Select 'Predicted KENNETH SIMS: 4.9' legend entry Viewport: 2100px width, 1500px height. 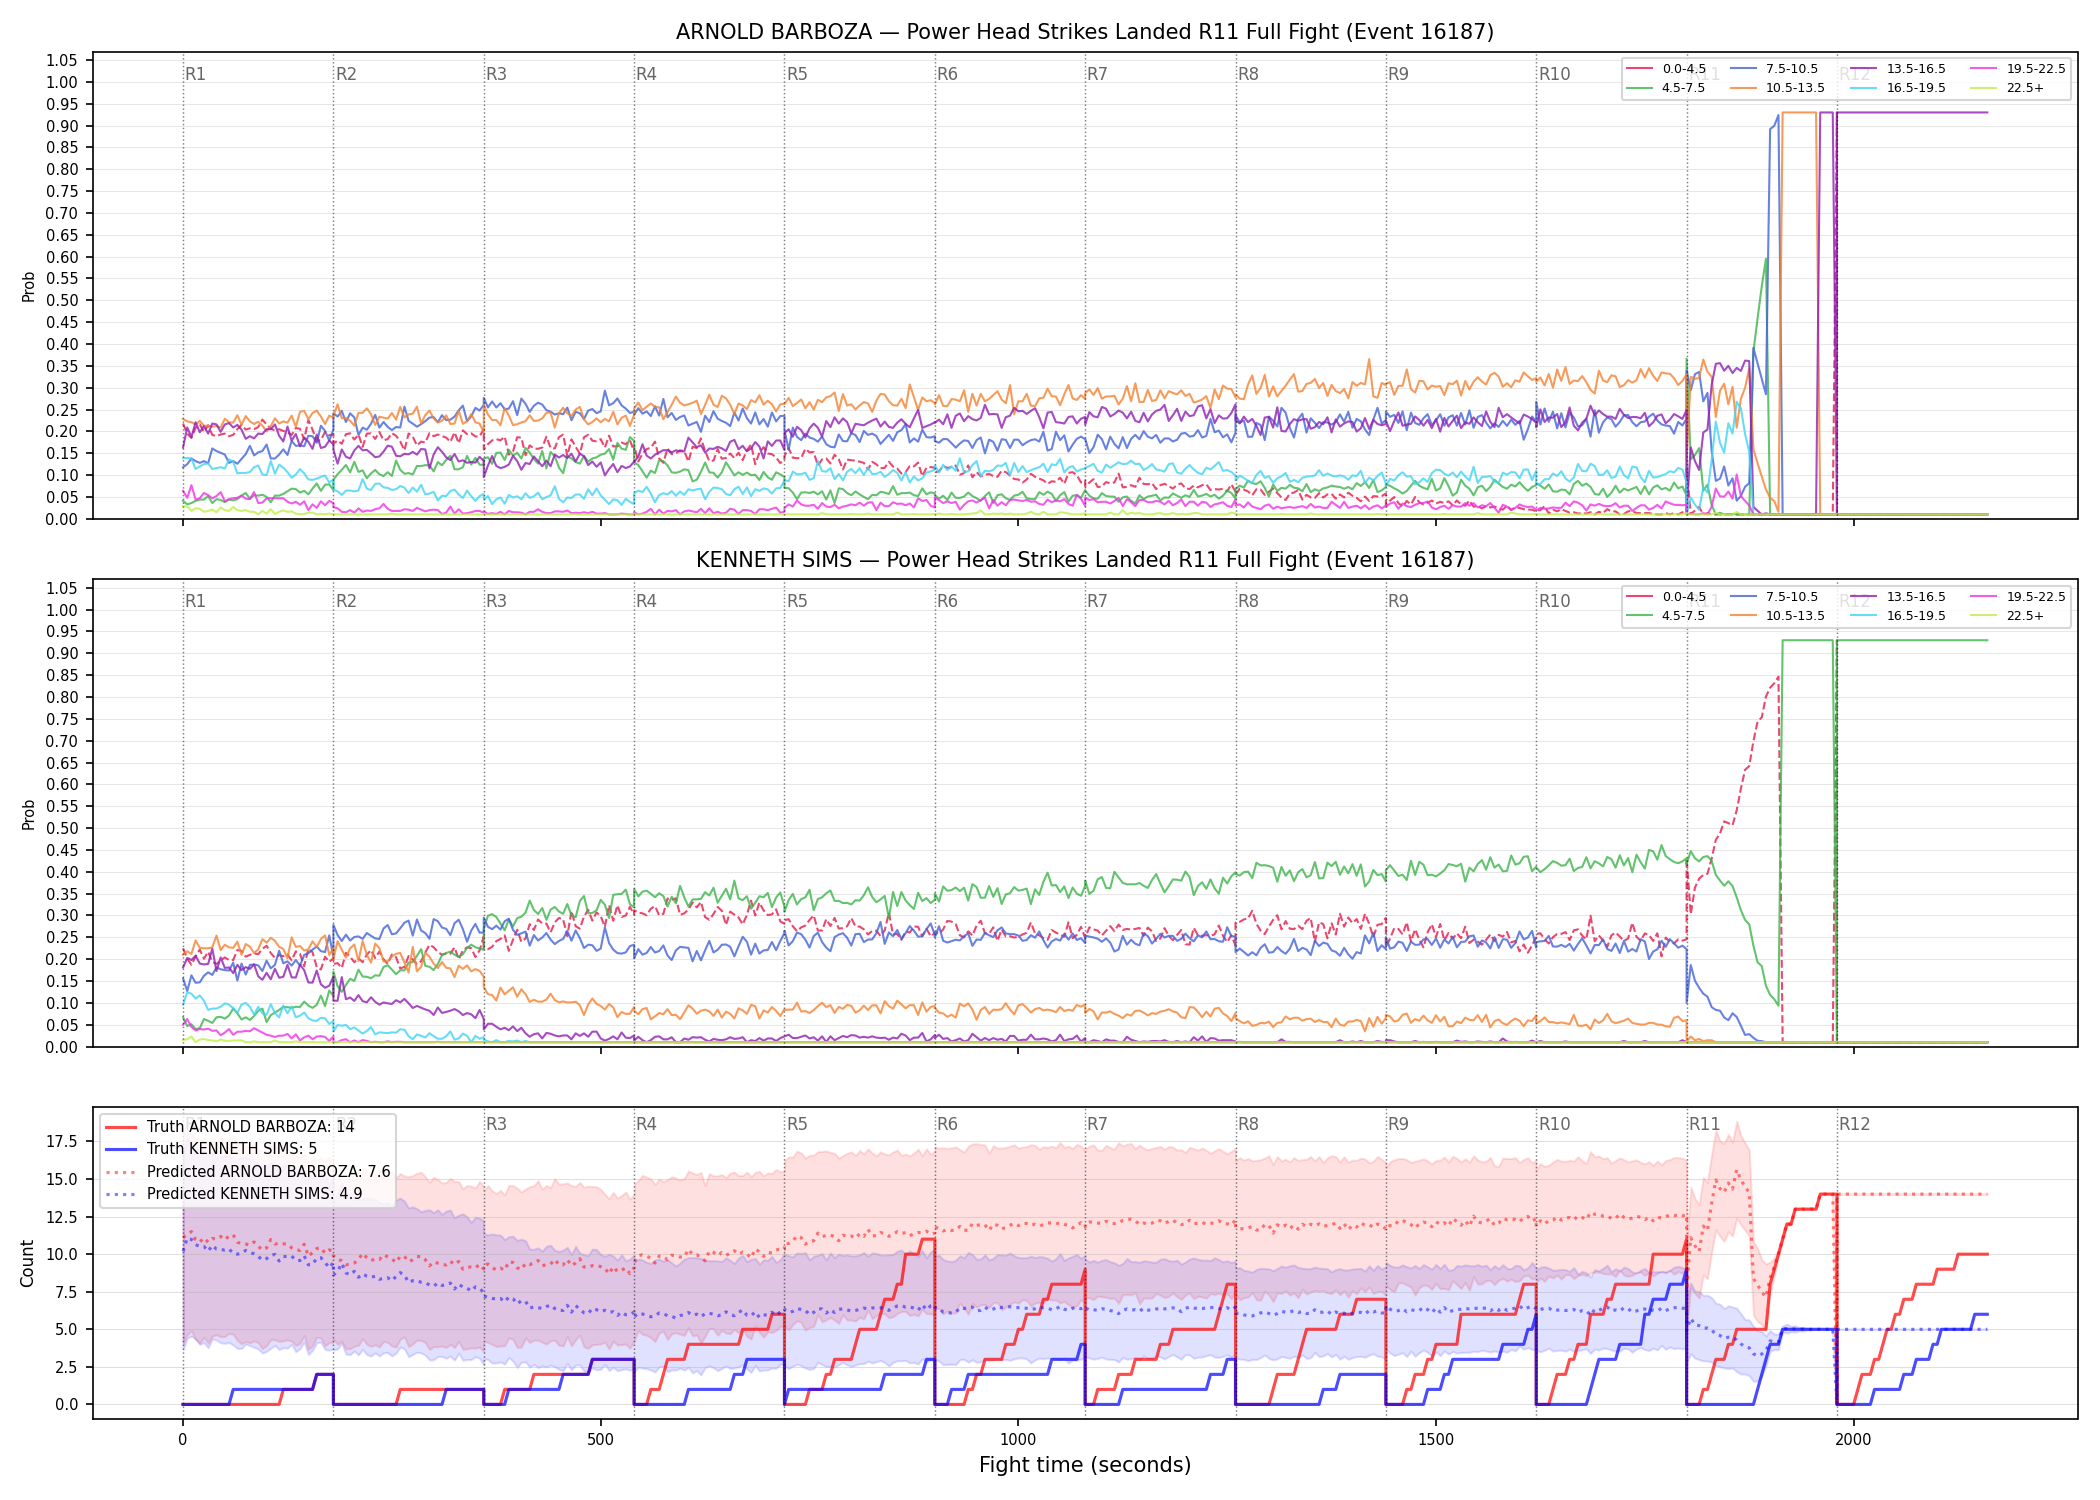pyautogui.click(x=234, y=1193)
